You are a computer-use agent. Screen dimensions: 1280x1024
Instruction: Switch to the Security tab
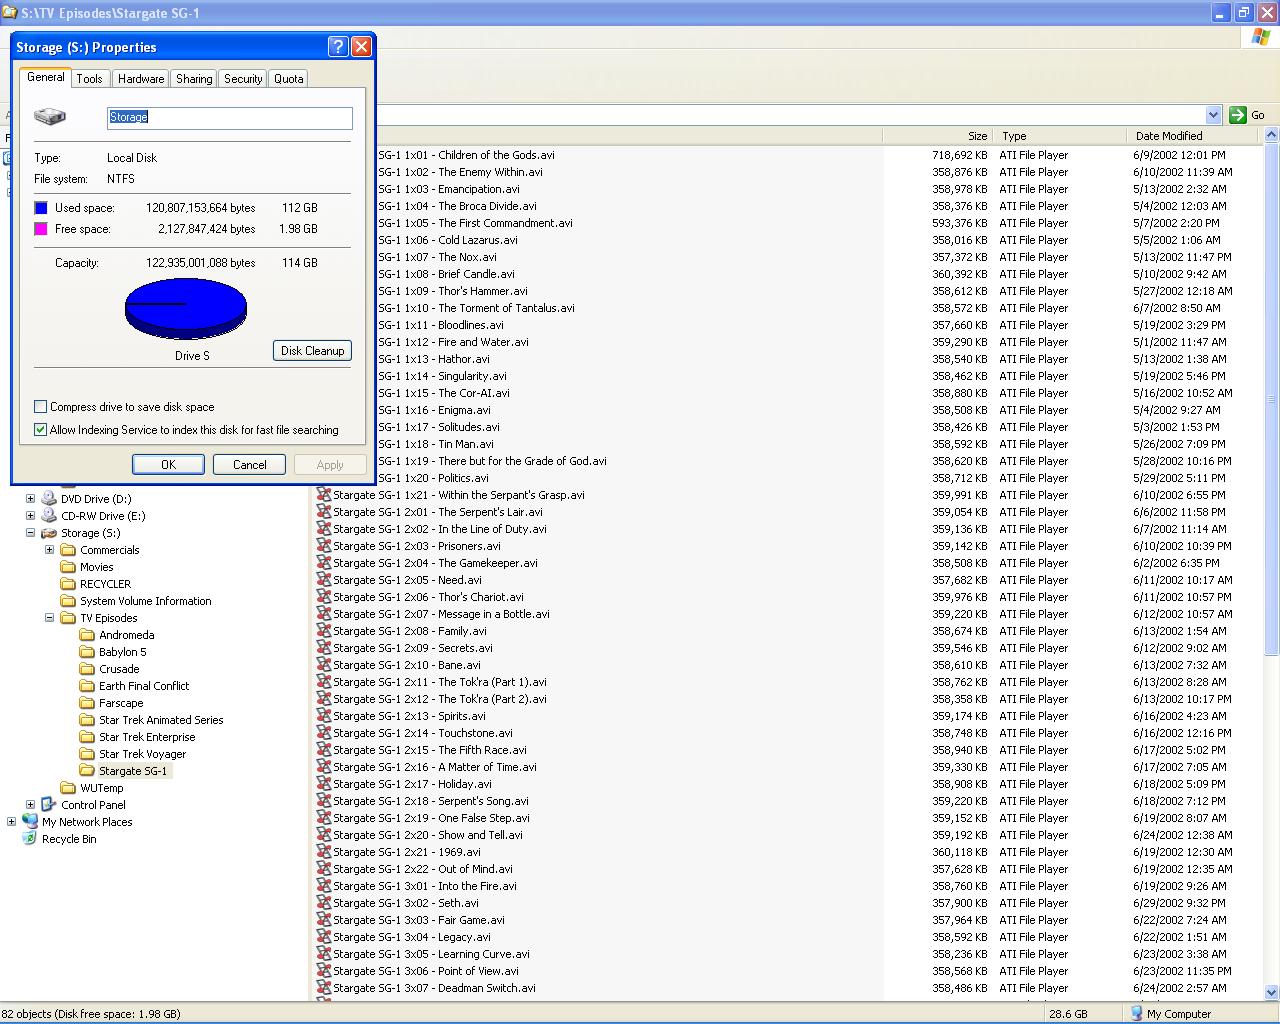click(243, 78)
